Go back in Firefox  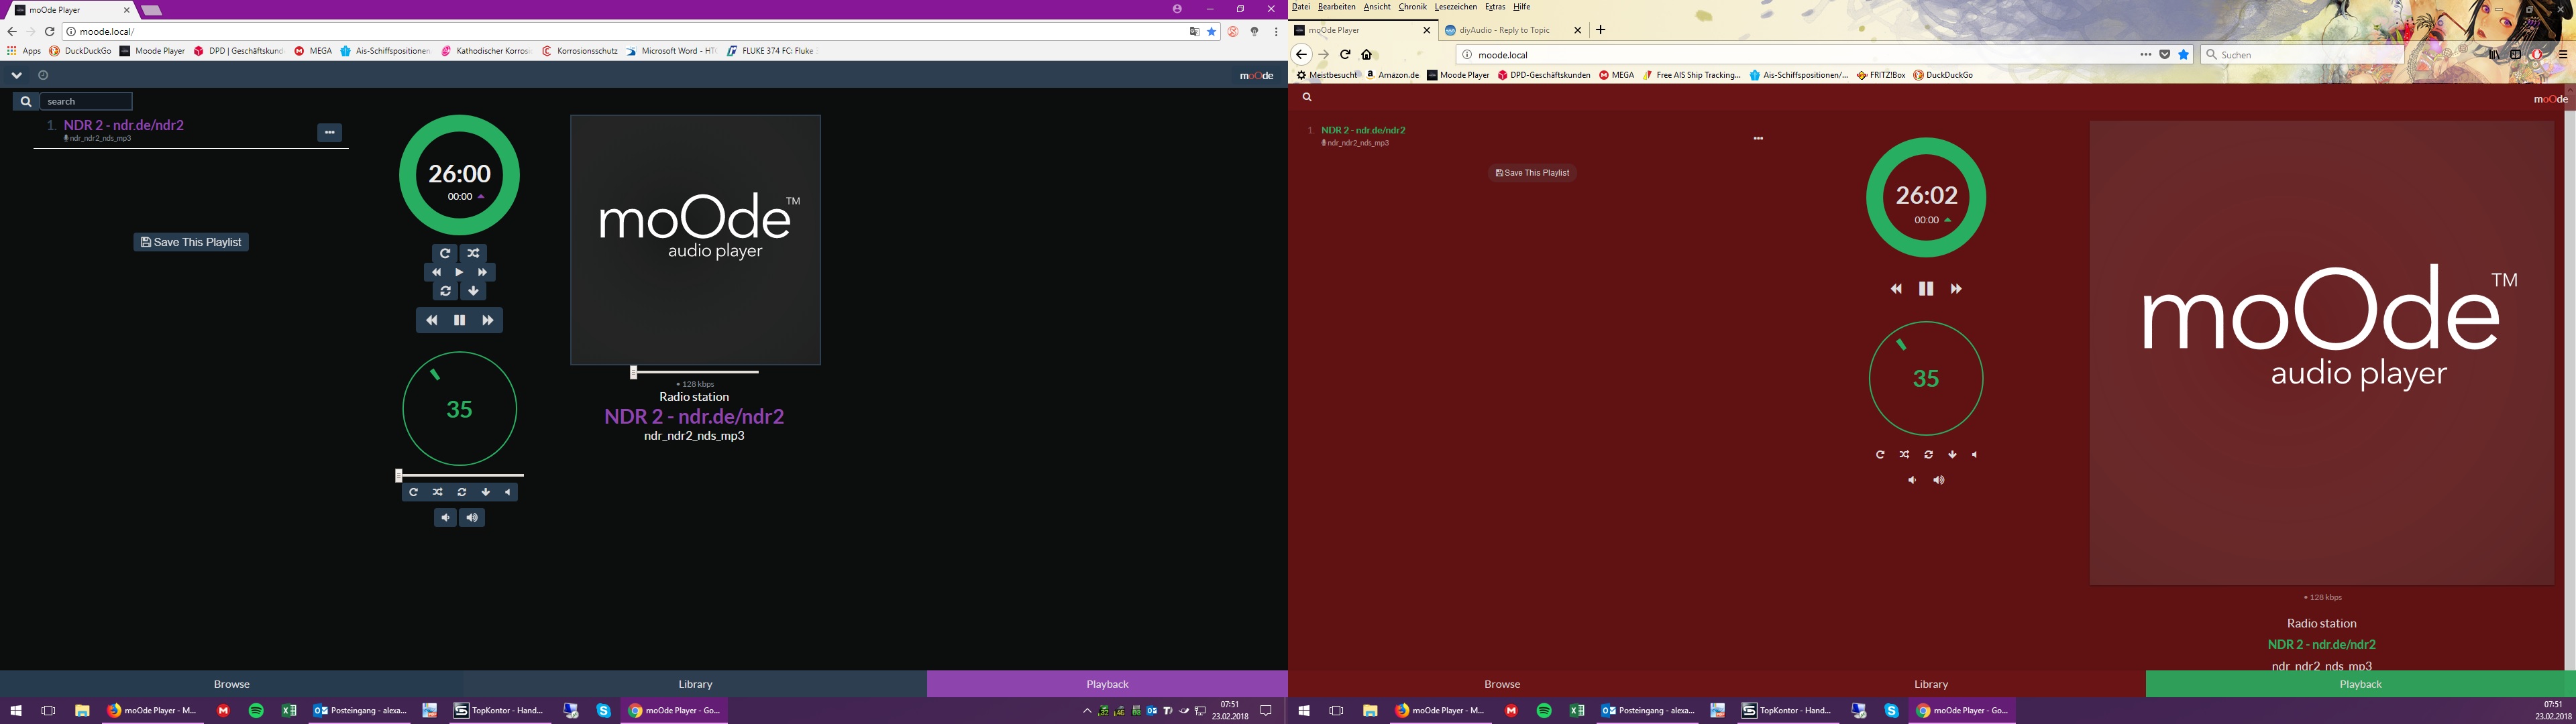pyautogui.click(x=1301, y=55)
